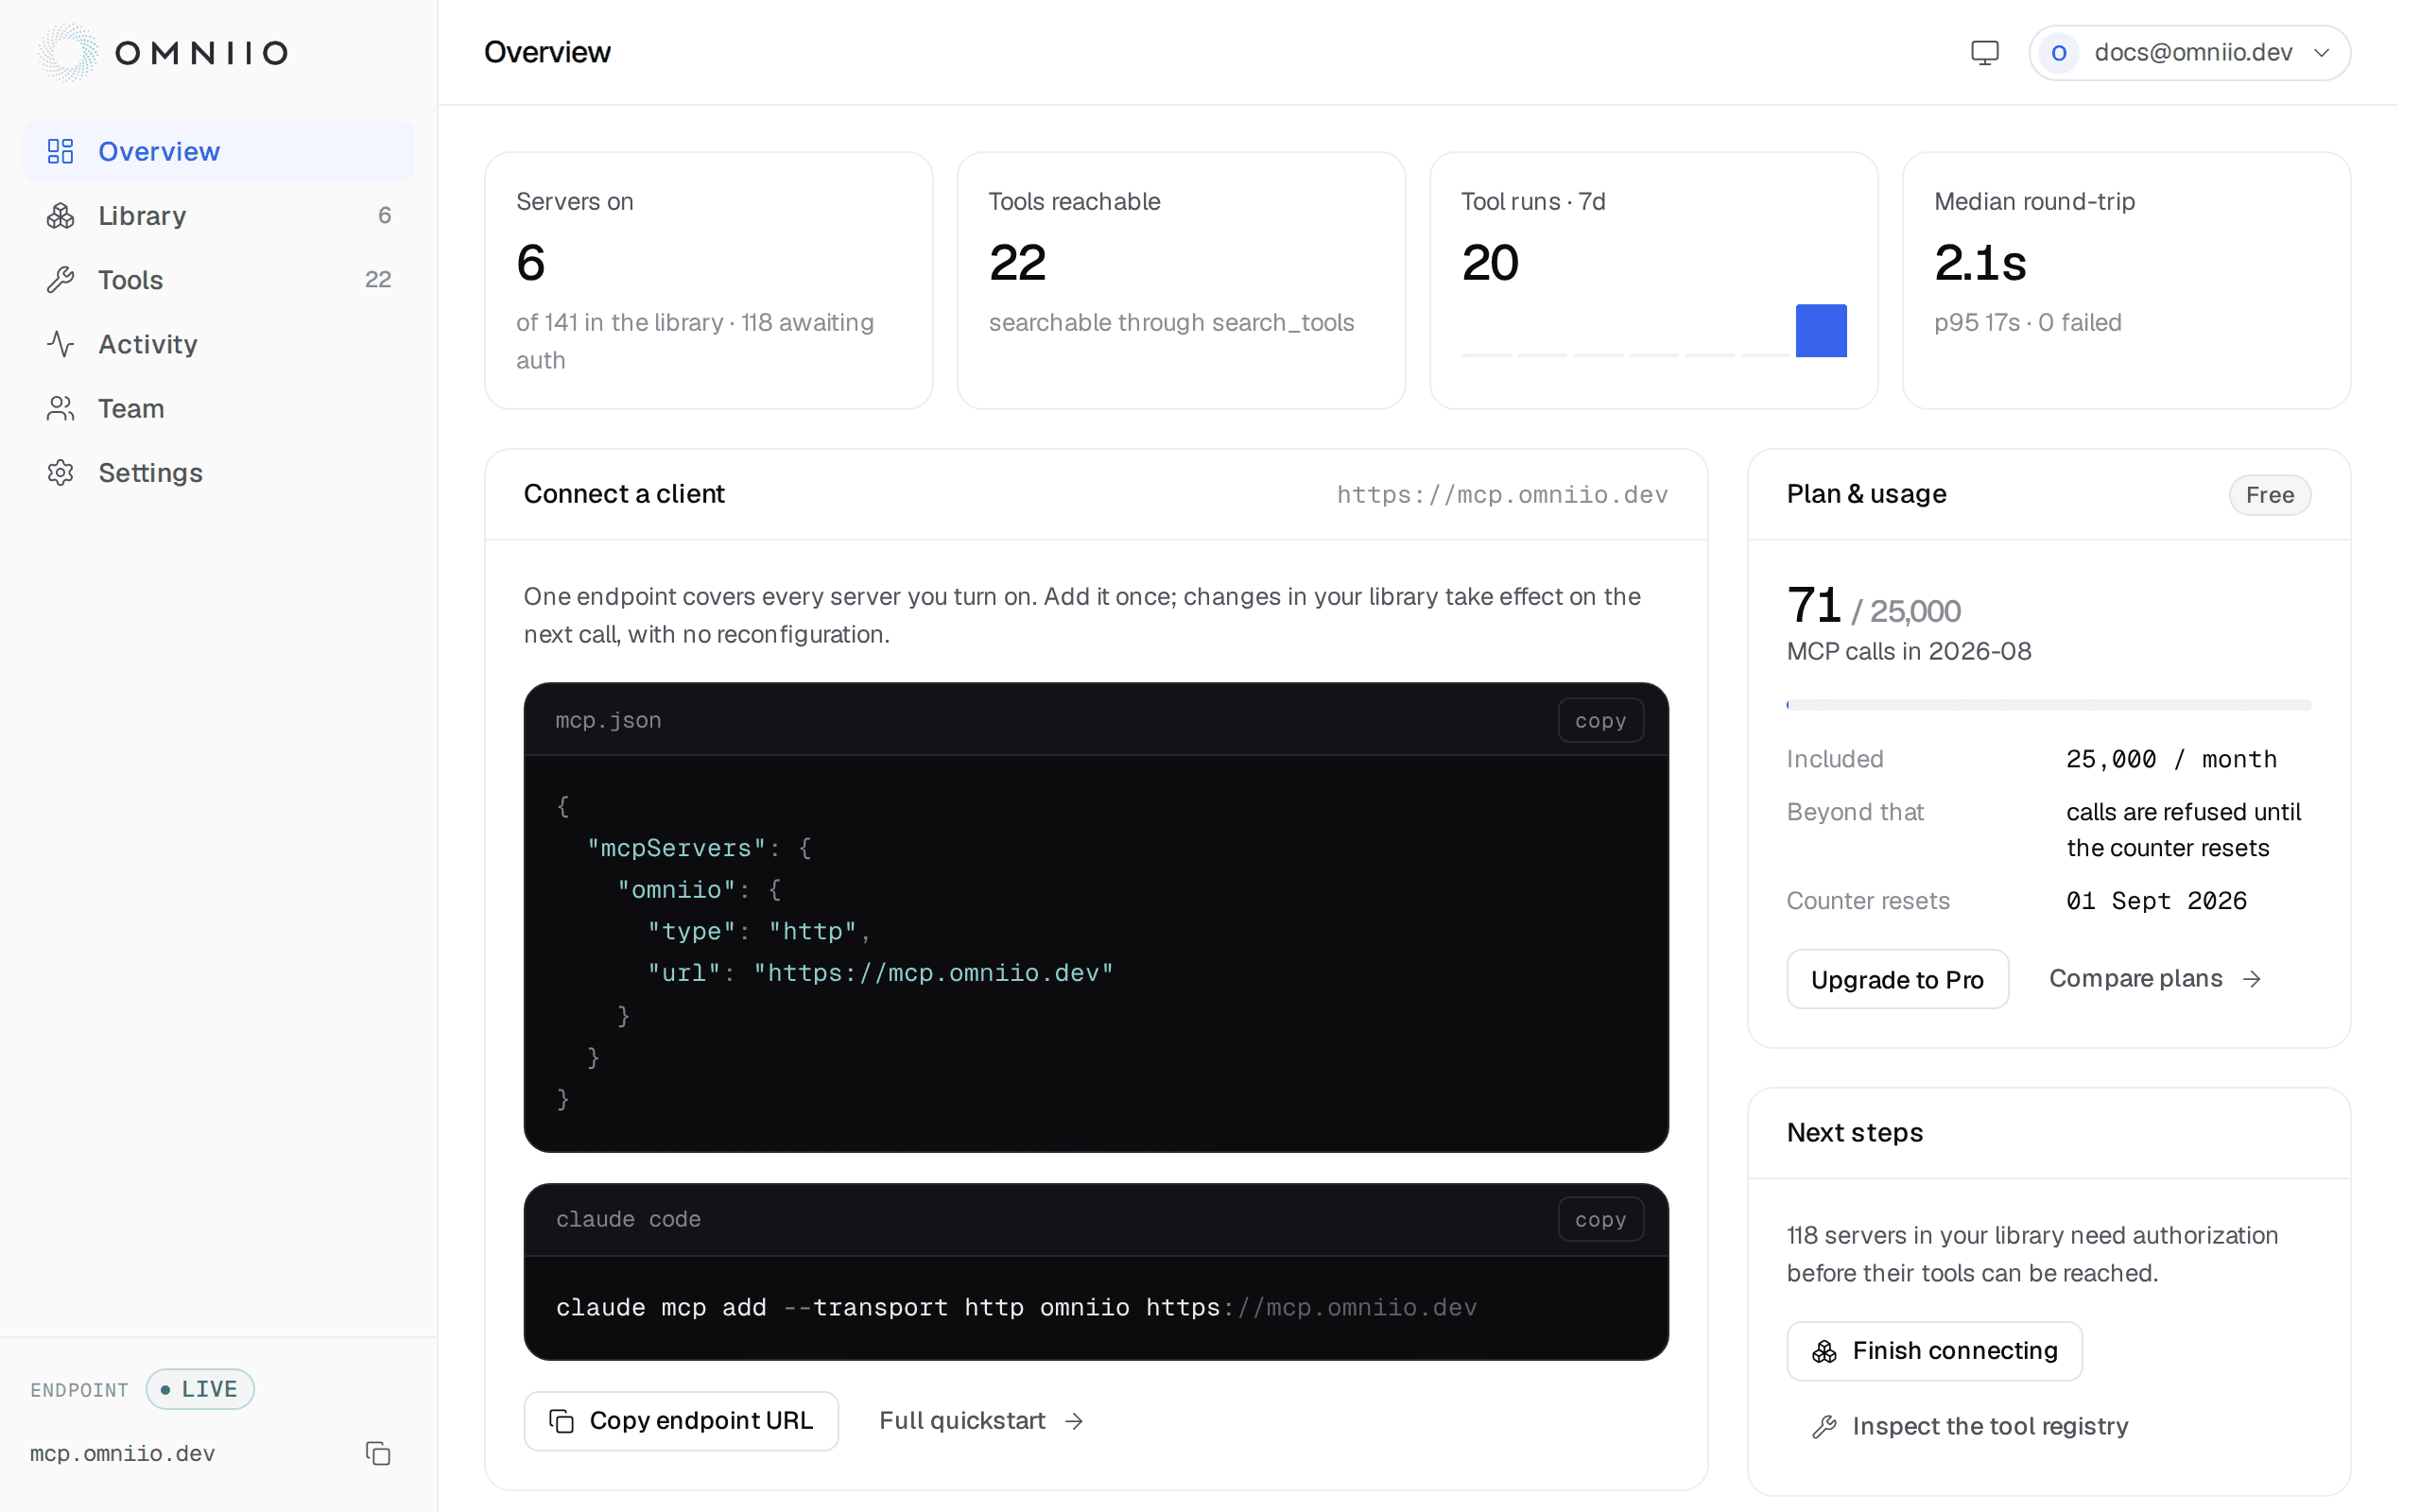
Task: Open the docs@omniio.dev account dropdown
Action: pyautogui.click(x=2189, y=52)
